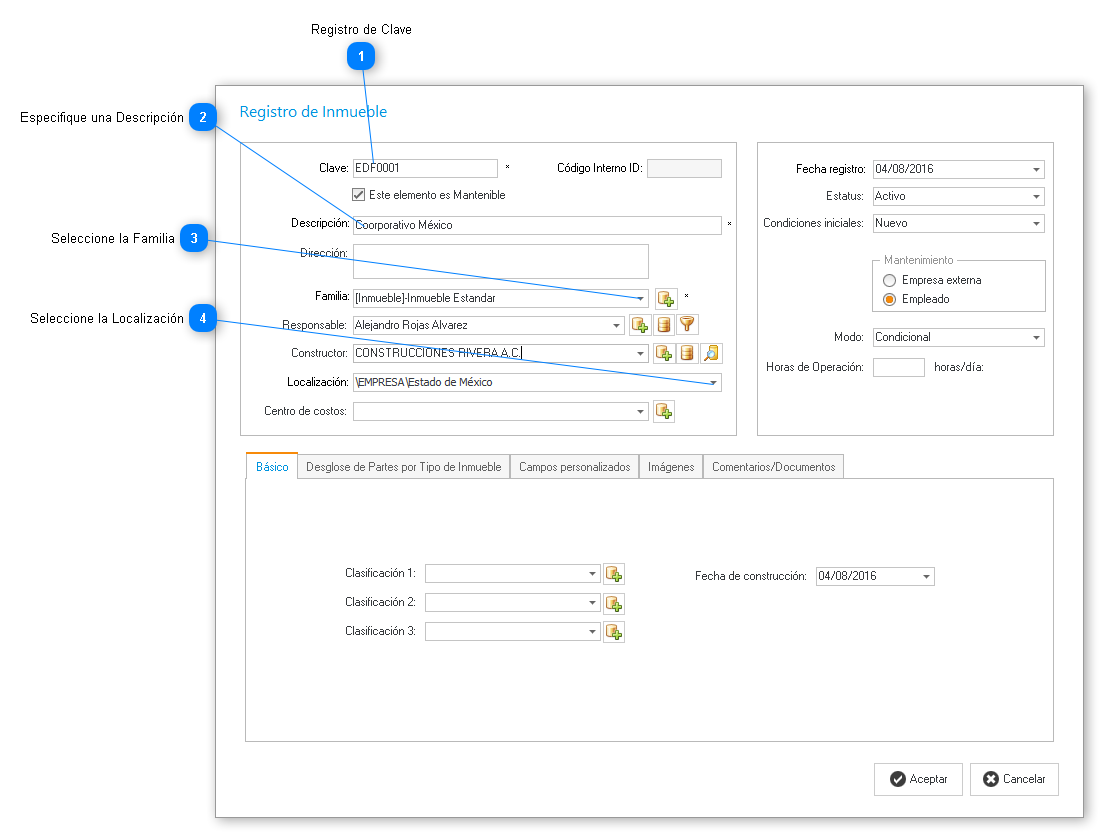Click the Cancelar button
Screen dimensions: 1103x836
pos(1014,779)
